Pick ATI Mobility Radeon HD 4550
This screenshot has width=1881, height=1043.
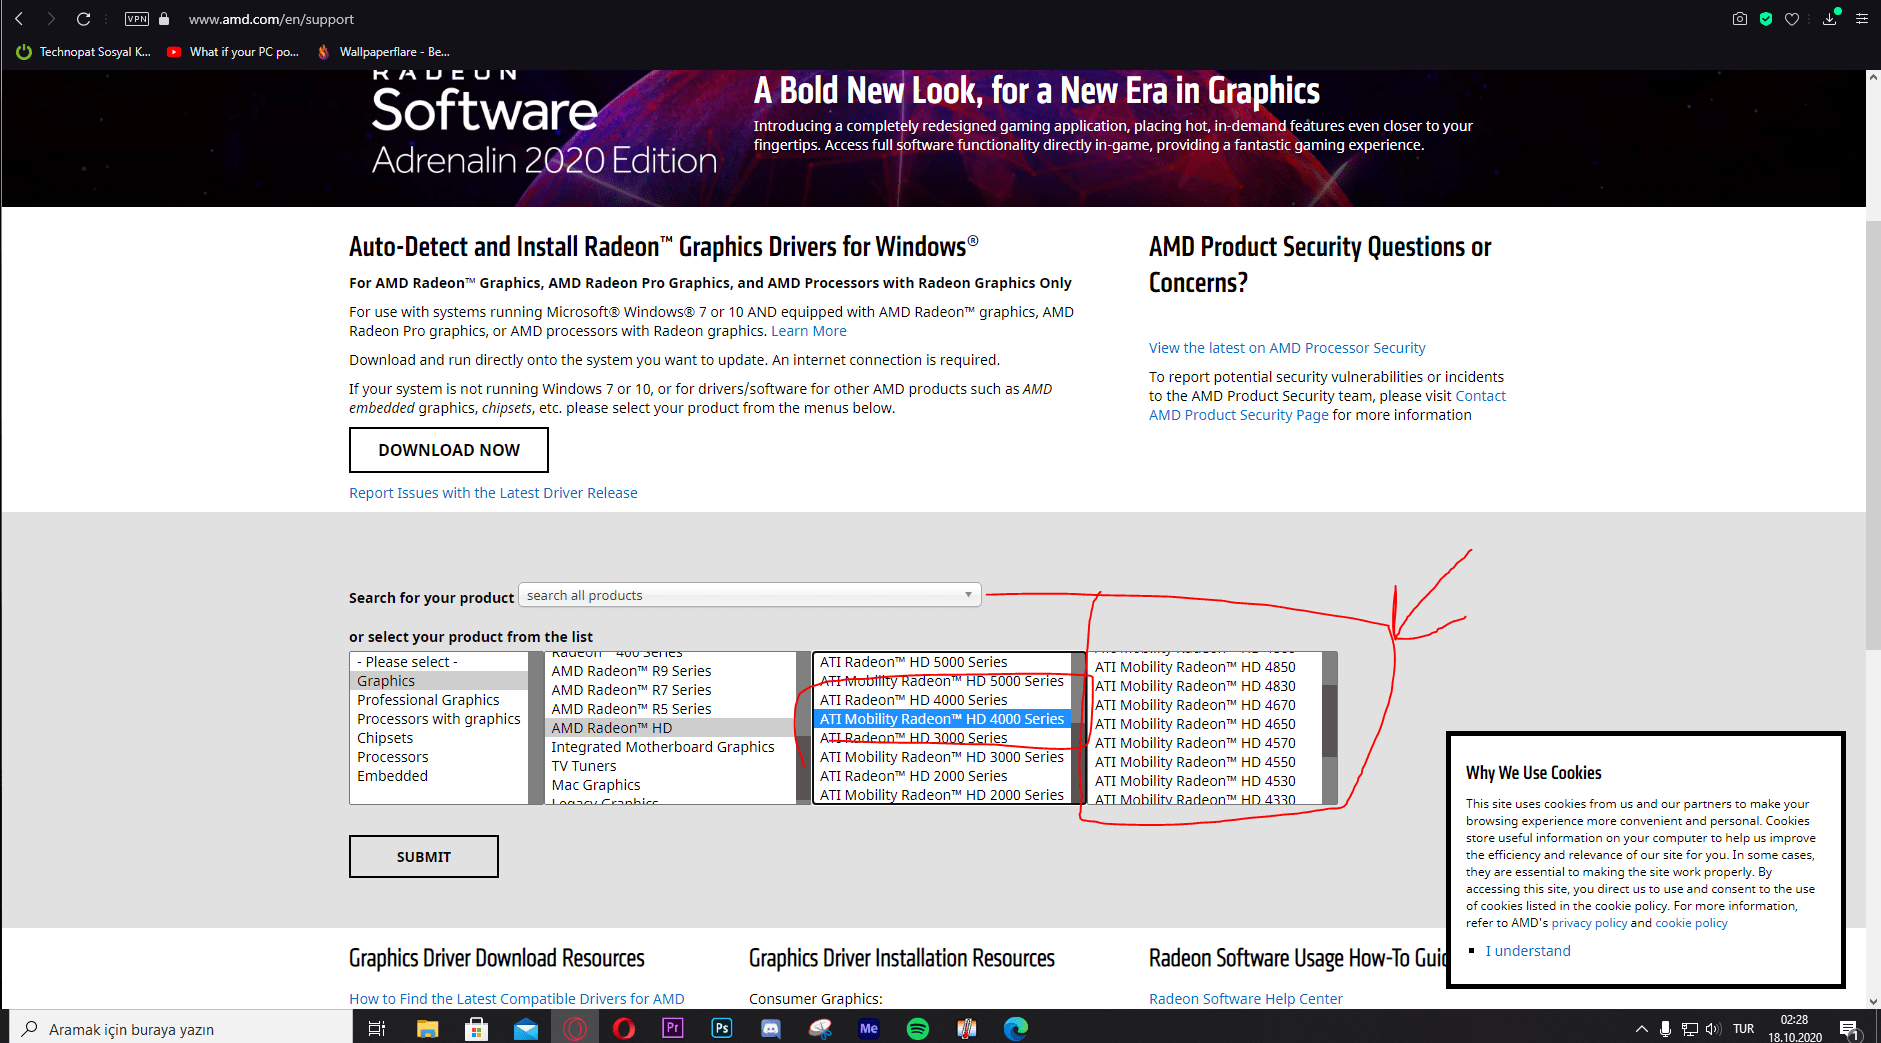tap(1206, 762)
